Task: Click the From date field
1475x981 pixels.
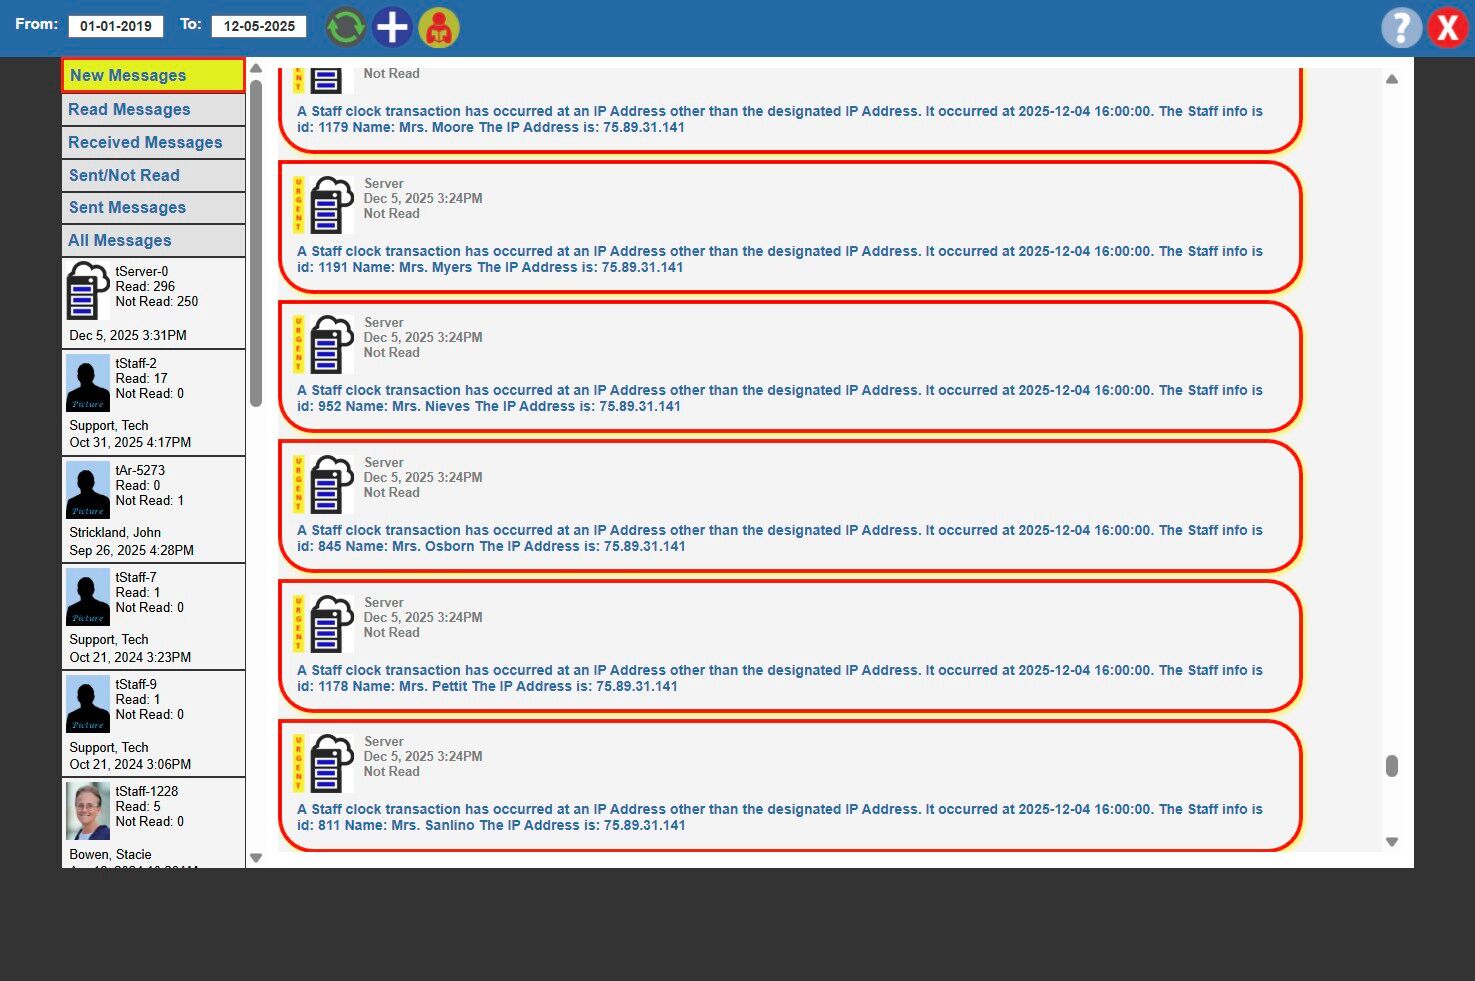Action: coord(116,26)
